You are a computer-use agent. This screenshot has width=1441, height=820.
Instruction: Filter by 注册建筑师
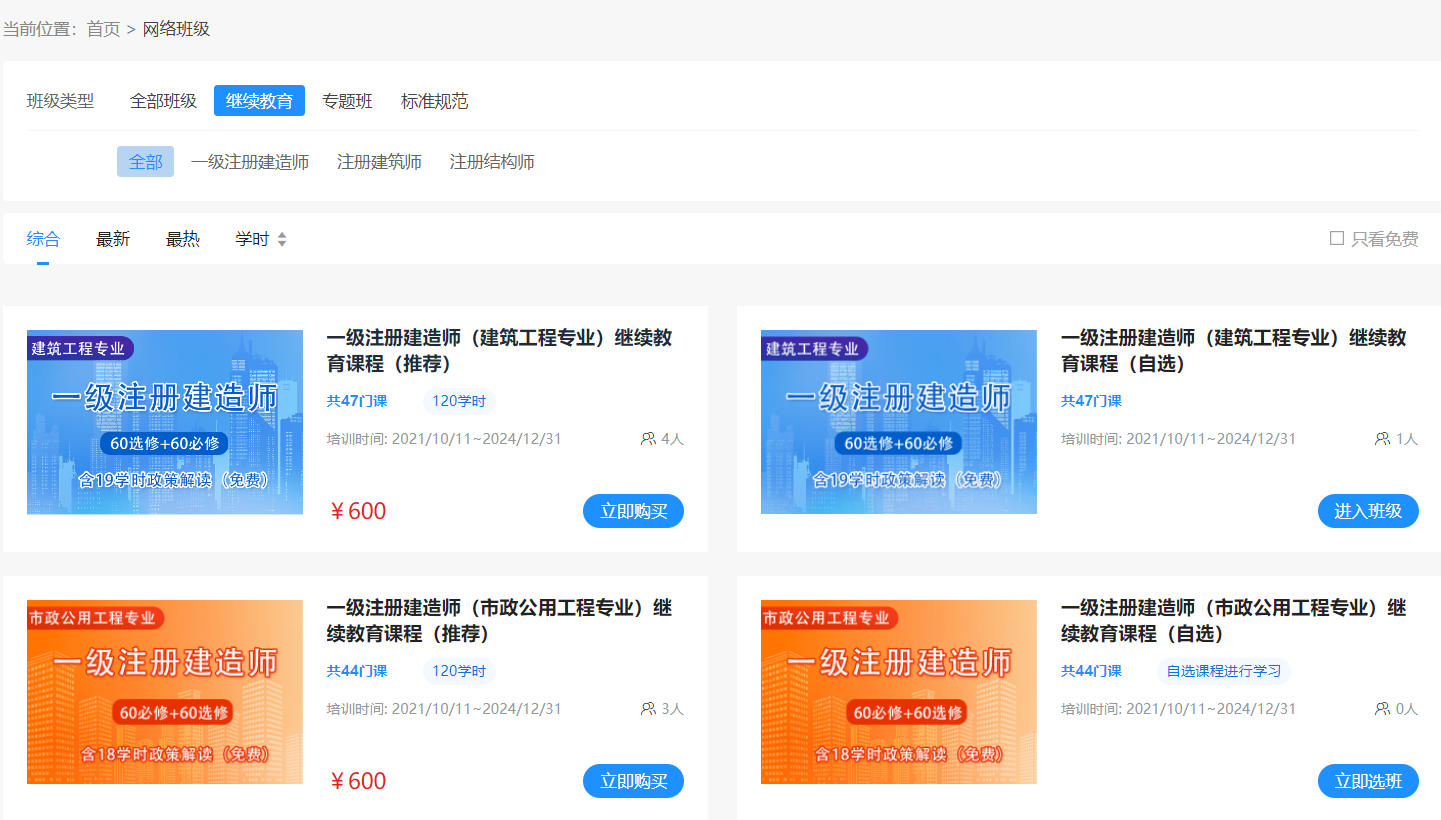click(x=379, y=162)
